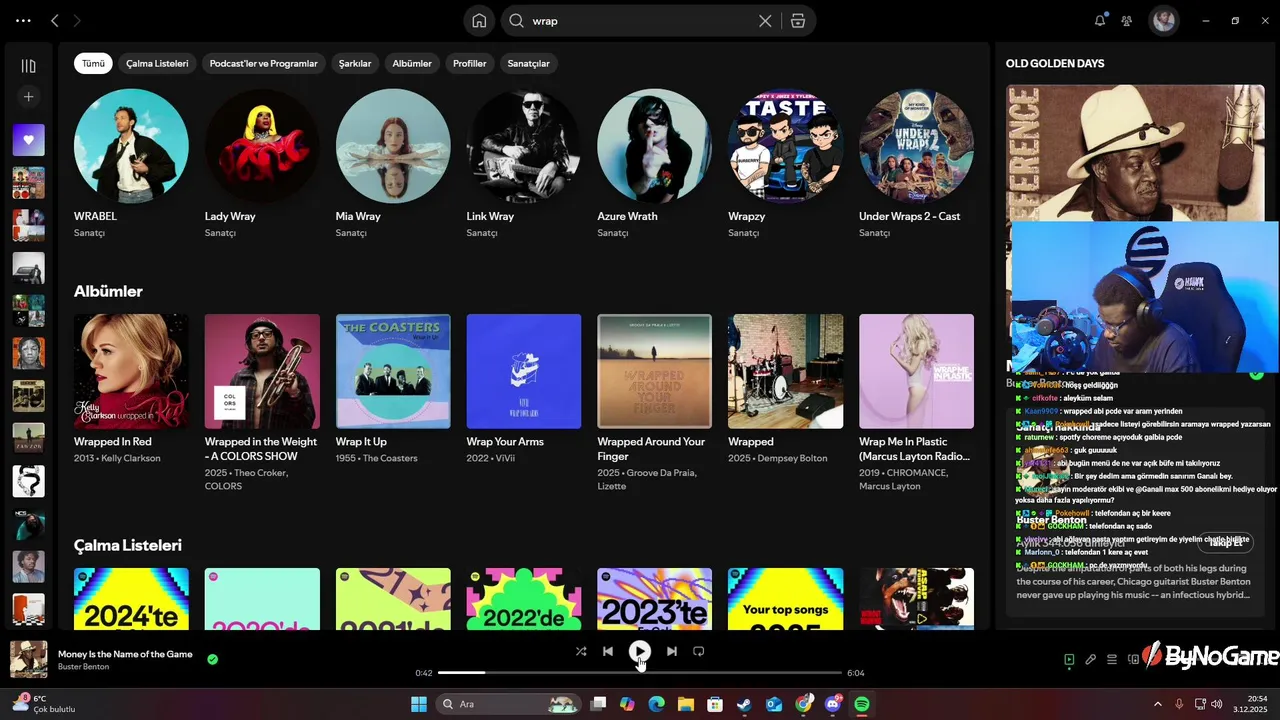The height and width of the screenshot is (720, 1280).
Task: Skip to next track
Action: 672,651
